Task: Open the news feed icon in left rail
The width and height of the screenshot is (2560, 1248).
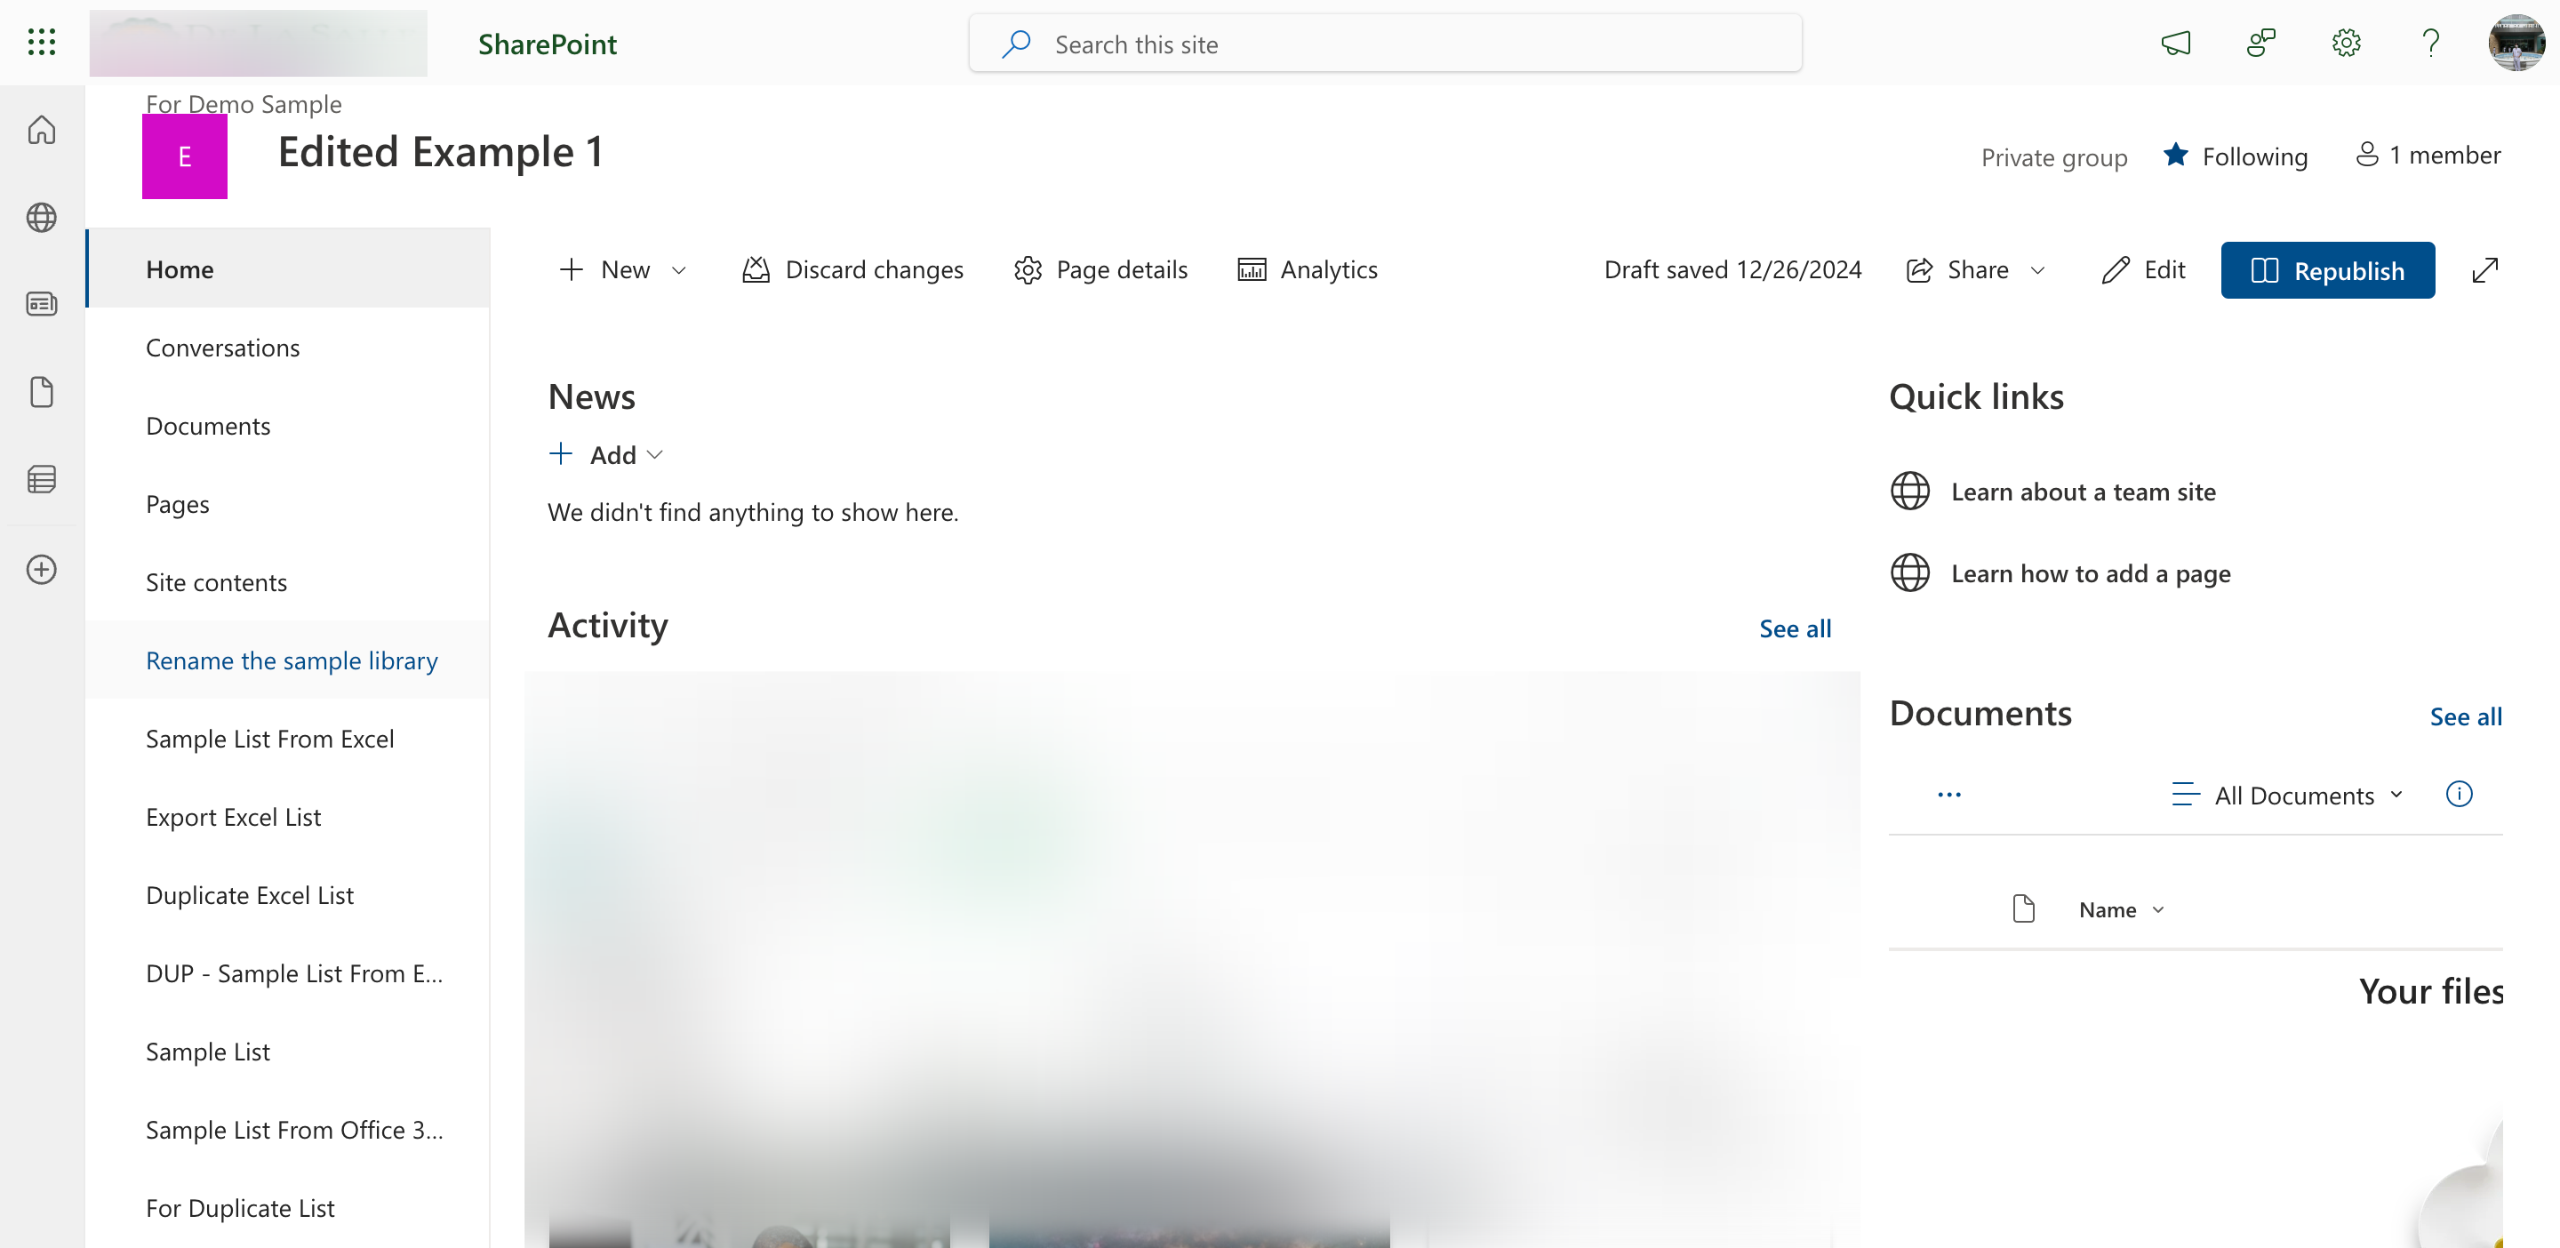Action: click(41, 304)
